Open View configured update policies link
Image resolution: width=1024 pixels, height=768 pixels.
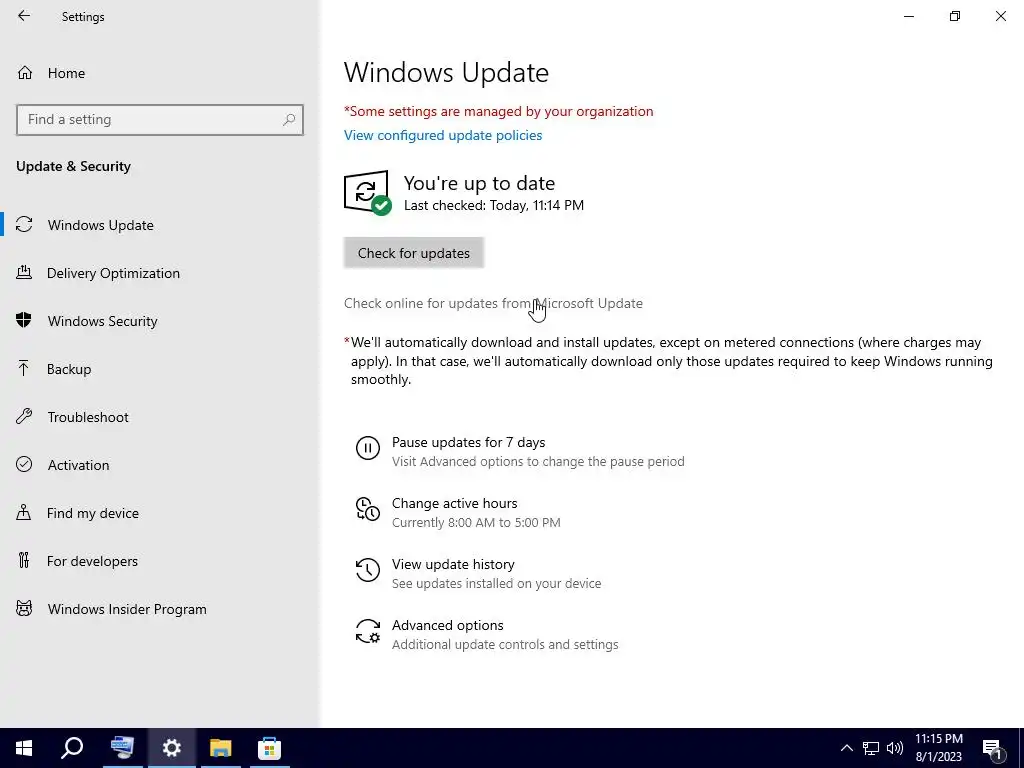click(443, 135)
